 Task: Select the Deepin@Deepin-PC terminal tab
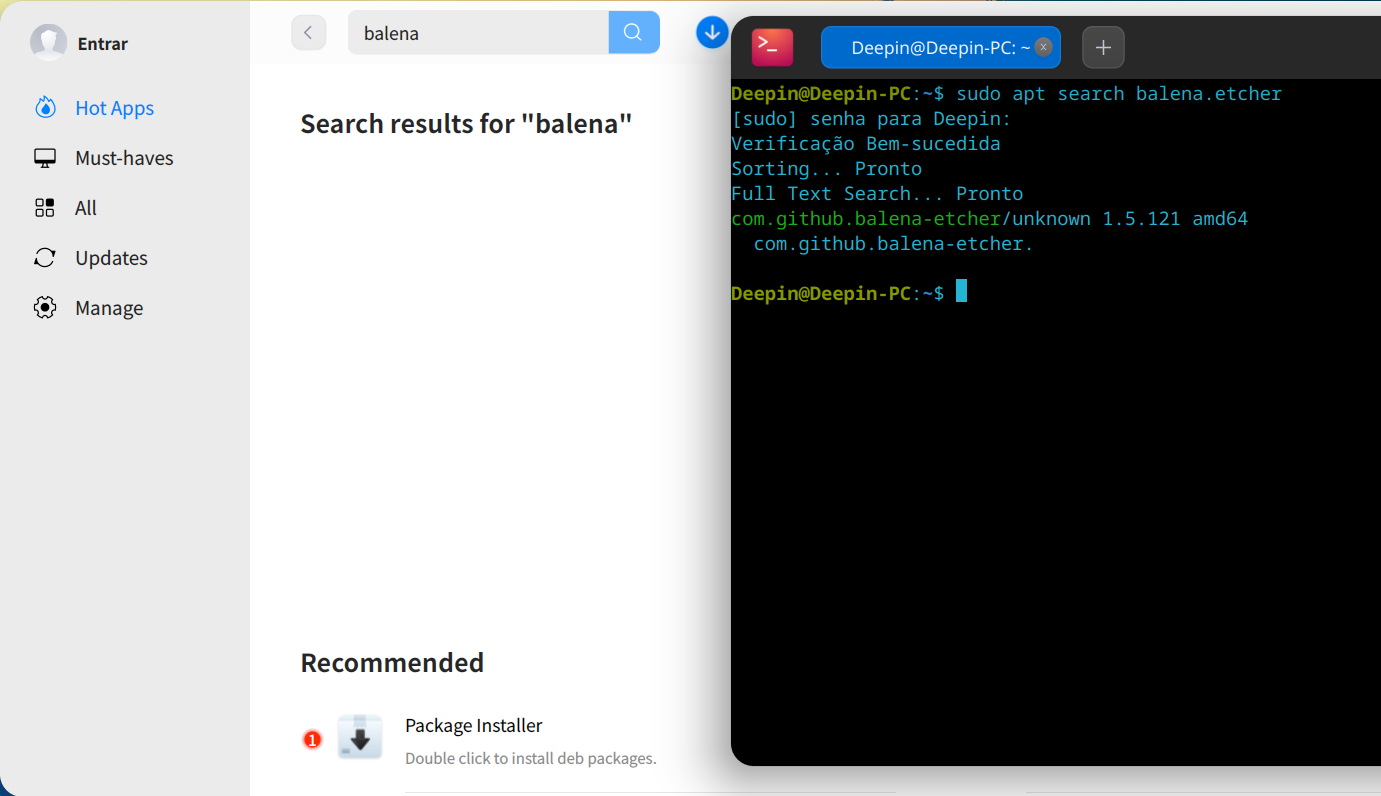click(x=940, y=47)
